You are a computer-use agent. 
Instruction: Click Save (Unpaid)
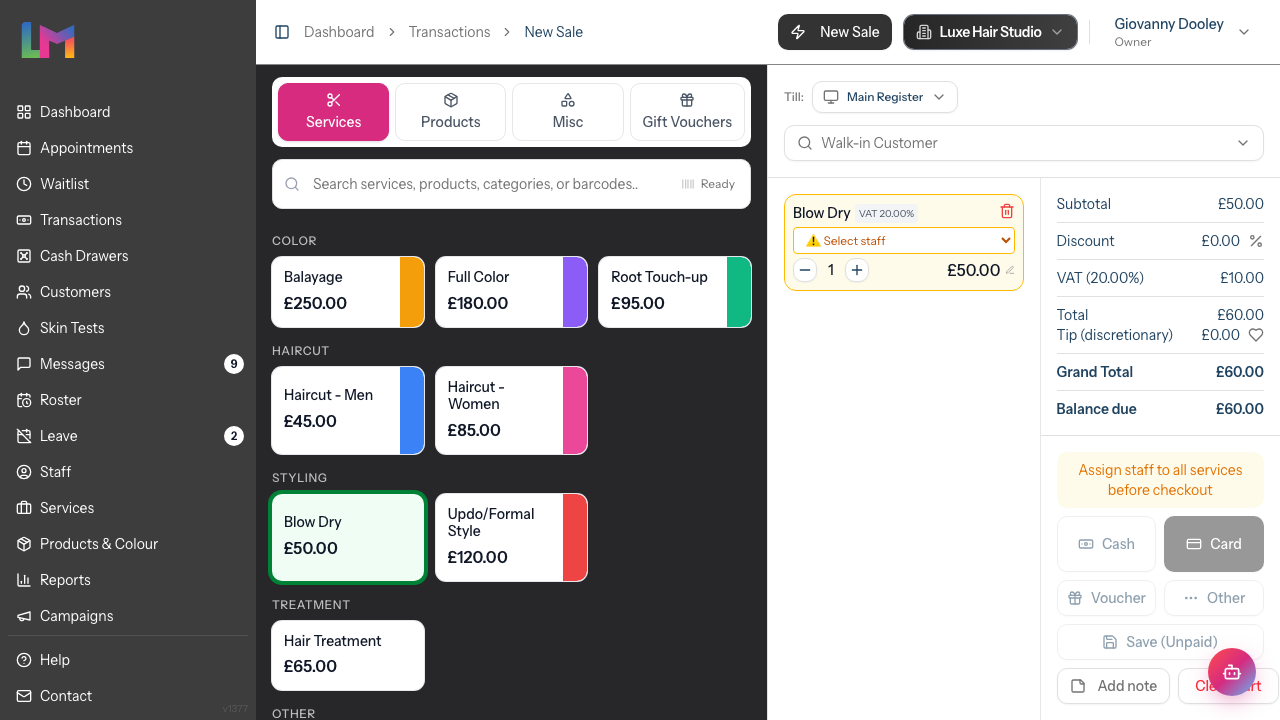[1160, 642]
